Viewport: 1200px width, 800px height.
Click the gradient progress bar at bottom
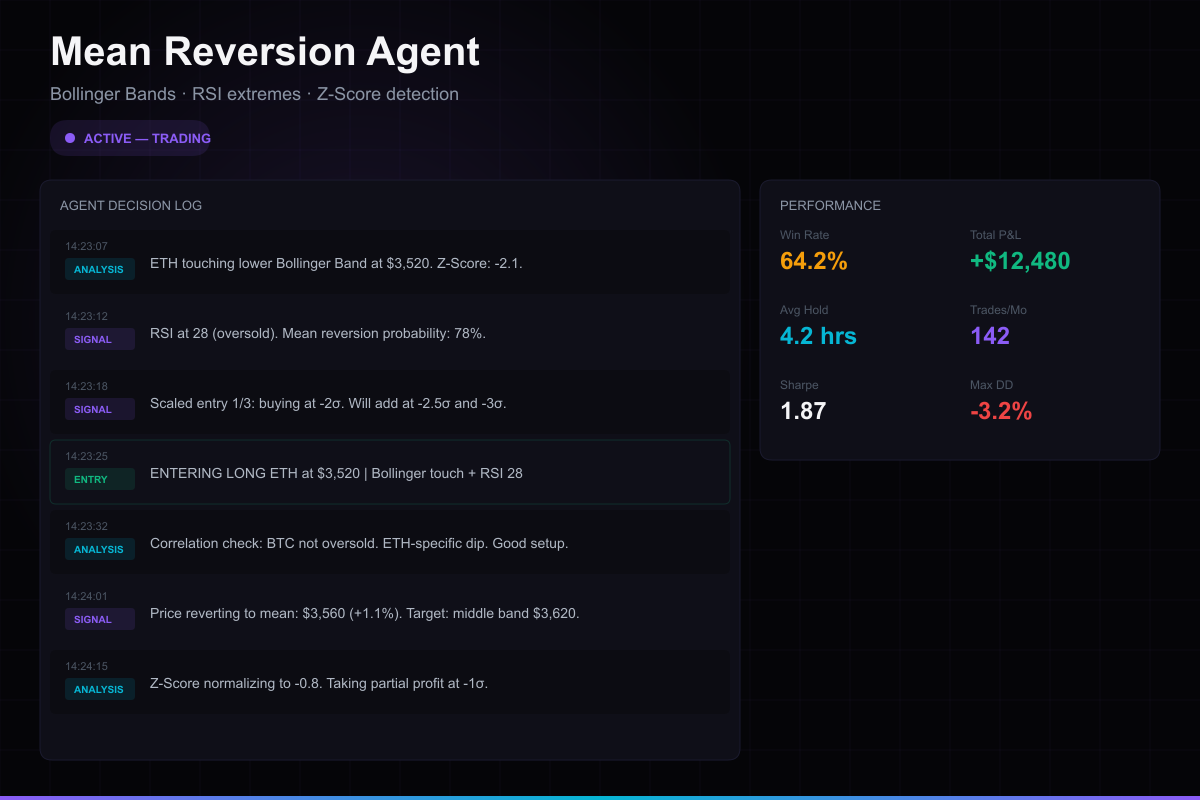click(600, 797)
